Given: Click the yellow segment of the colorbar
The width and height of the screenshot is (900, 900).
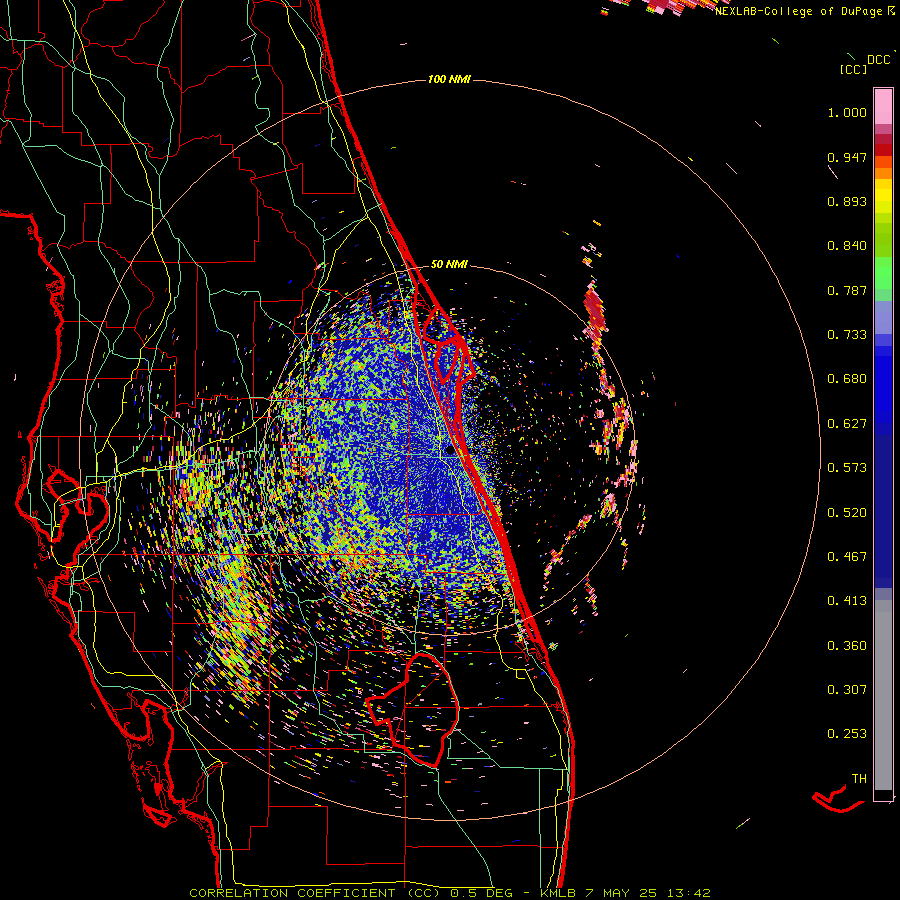Looking at the screenshot, I should point(883,196).
